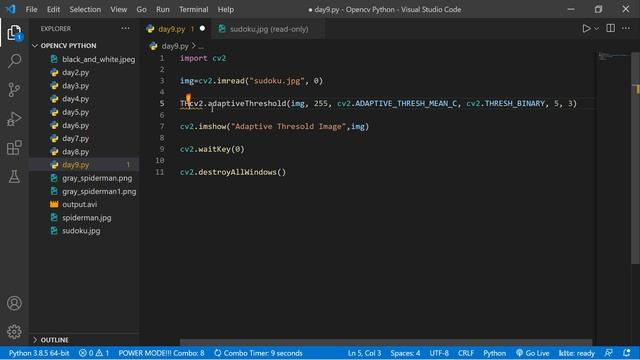
Task: Place cursor on line 7 imshow code
Action: (274, 127)
